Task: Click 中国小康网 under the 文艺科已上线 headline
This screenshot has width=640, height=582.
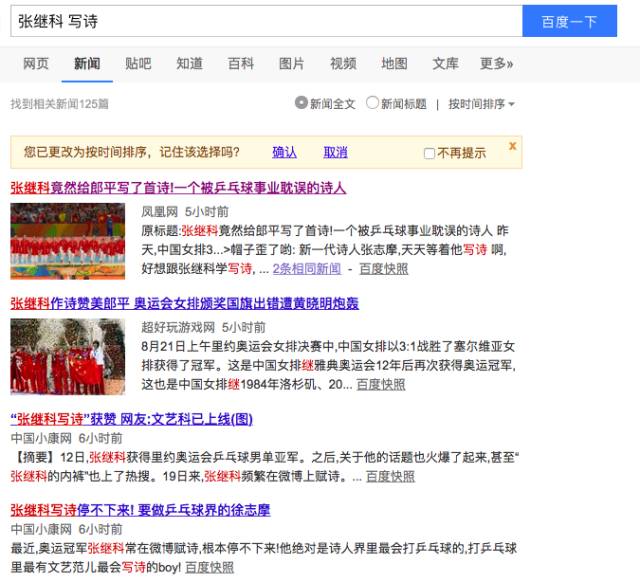Action: point(41,438)
